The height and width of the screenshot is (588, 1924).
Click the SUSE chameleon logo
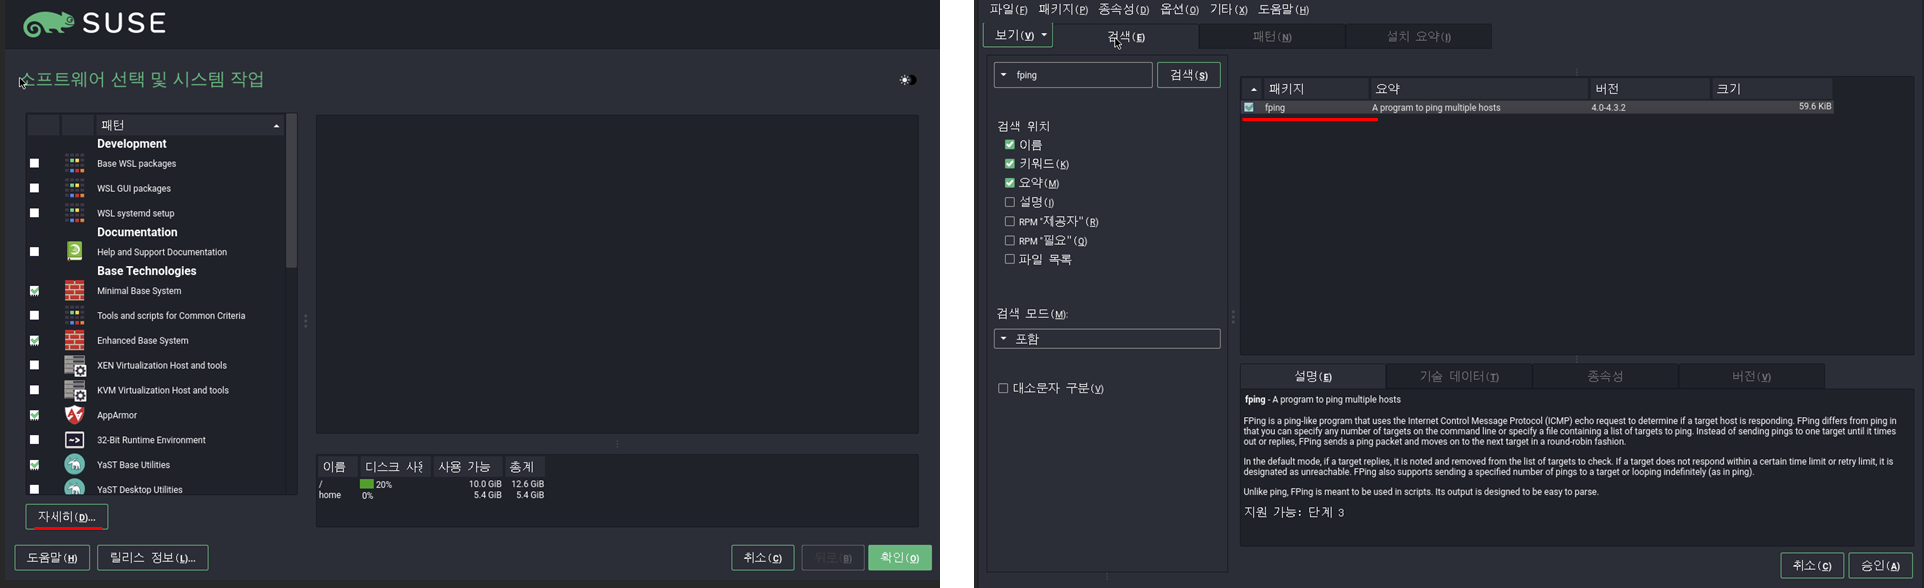[x=47, y=24]
